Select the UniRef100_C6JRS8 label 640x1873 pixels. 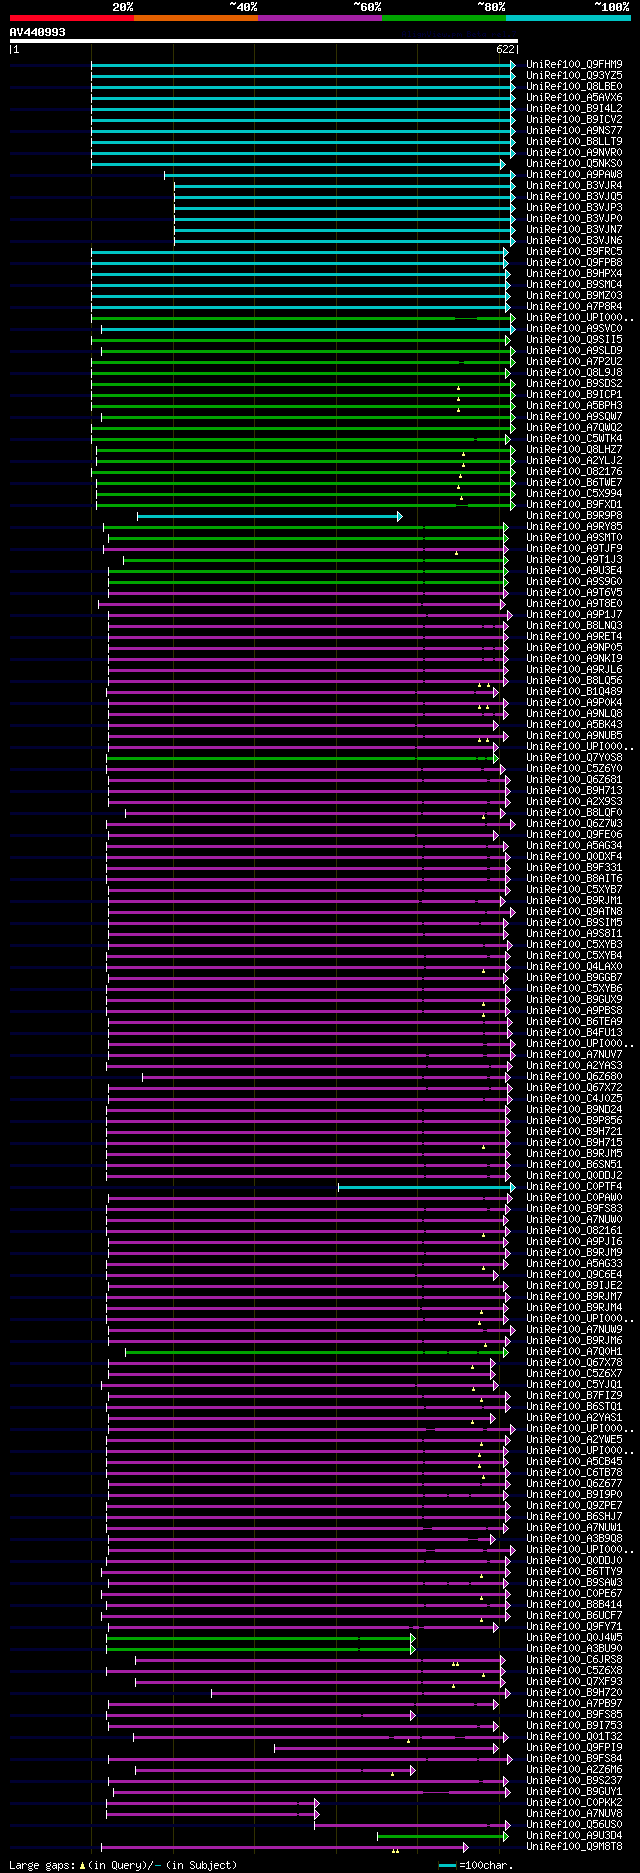pyautogui.click(x=574, y=1660)
